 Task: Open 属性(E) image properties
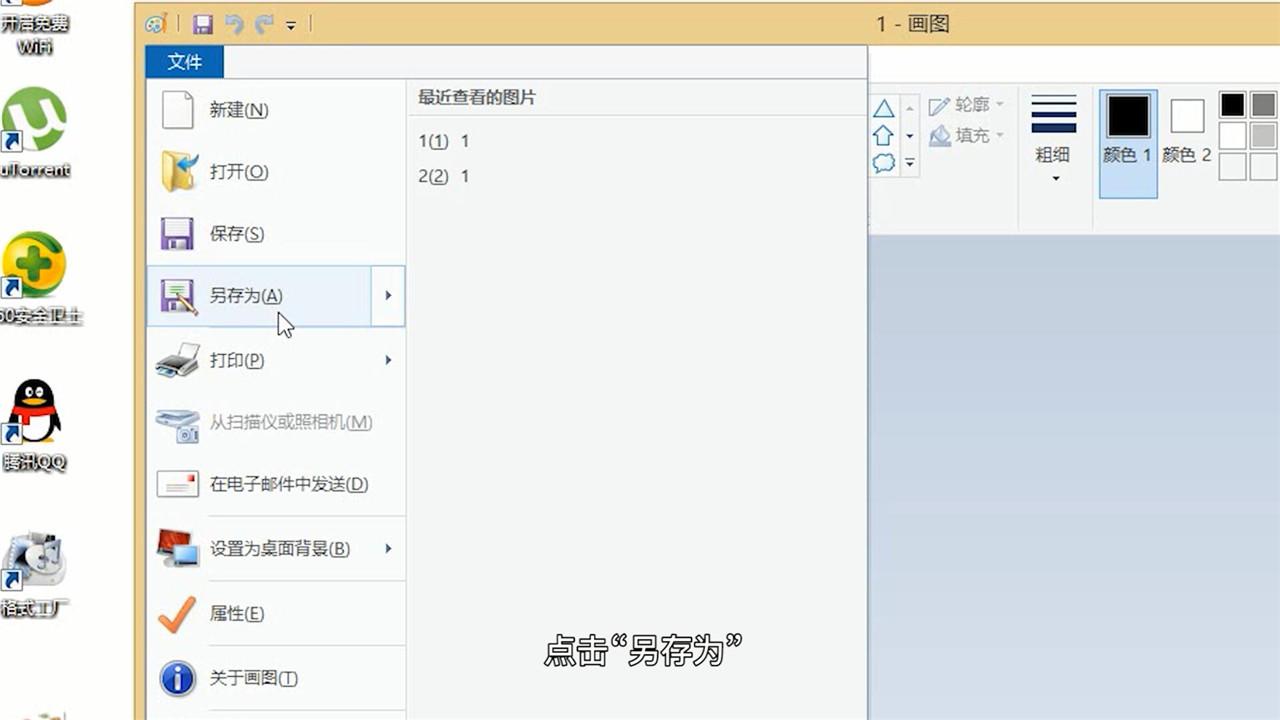275,614
